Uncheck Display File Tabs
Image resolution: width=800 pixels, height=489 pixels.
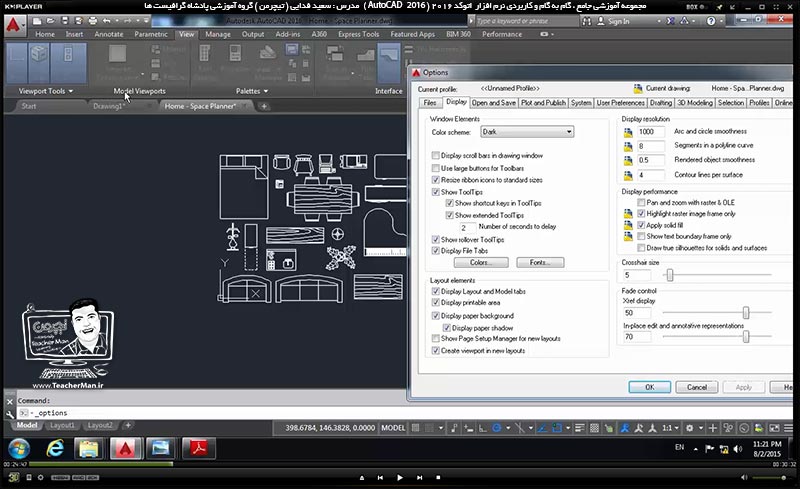(435, 251)
